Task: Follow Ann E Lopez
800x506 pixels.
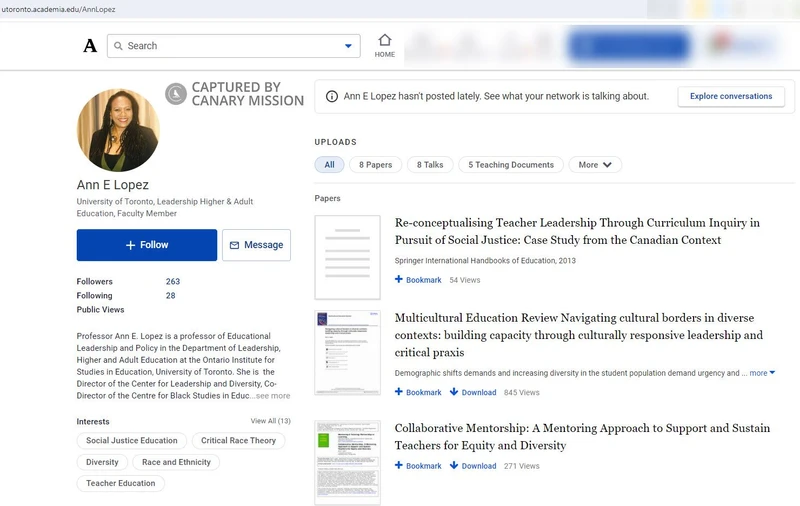Action: (x=147, y=245)
